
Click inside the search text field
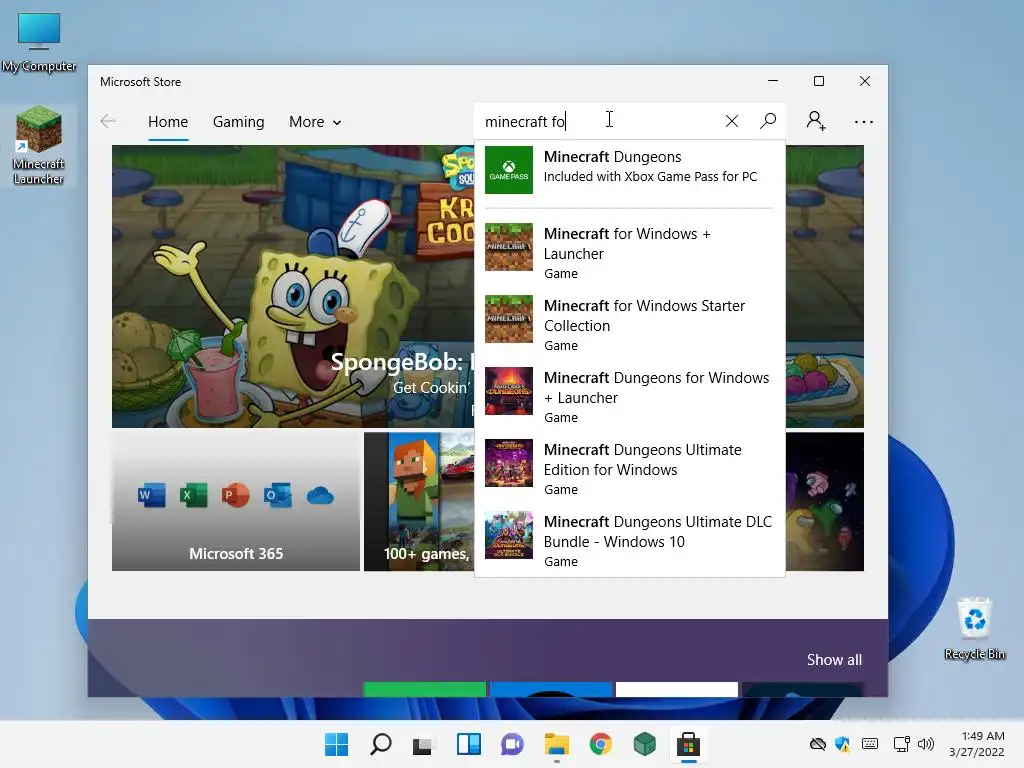tap(598, 121)
